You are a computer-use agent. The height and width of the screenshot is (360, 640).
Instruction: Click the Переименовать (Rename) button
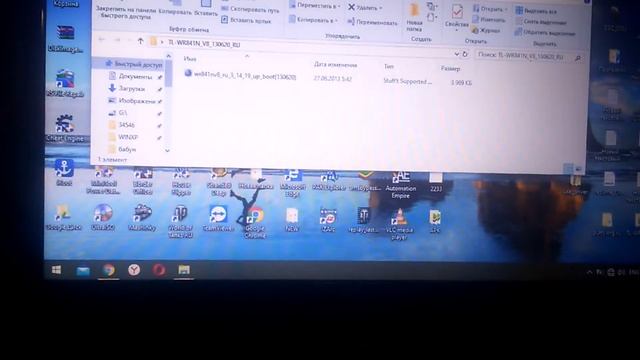372,22
